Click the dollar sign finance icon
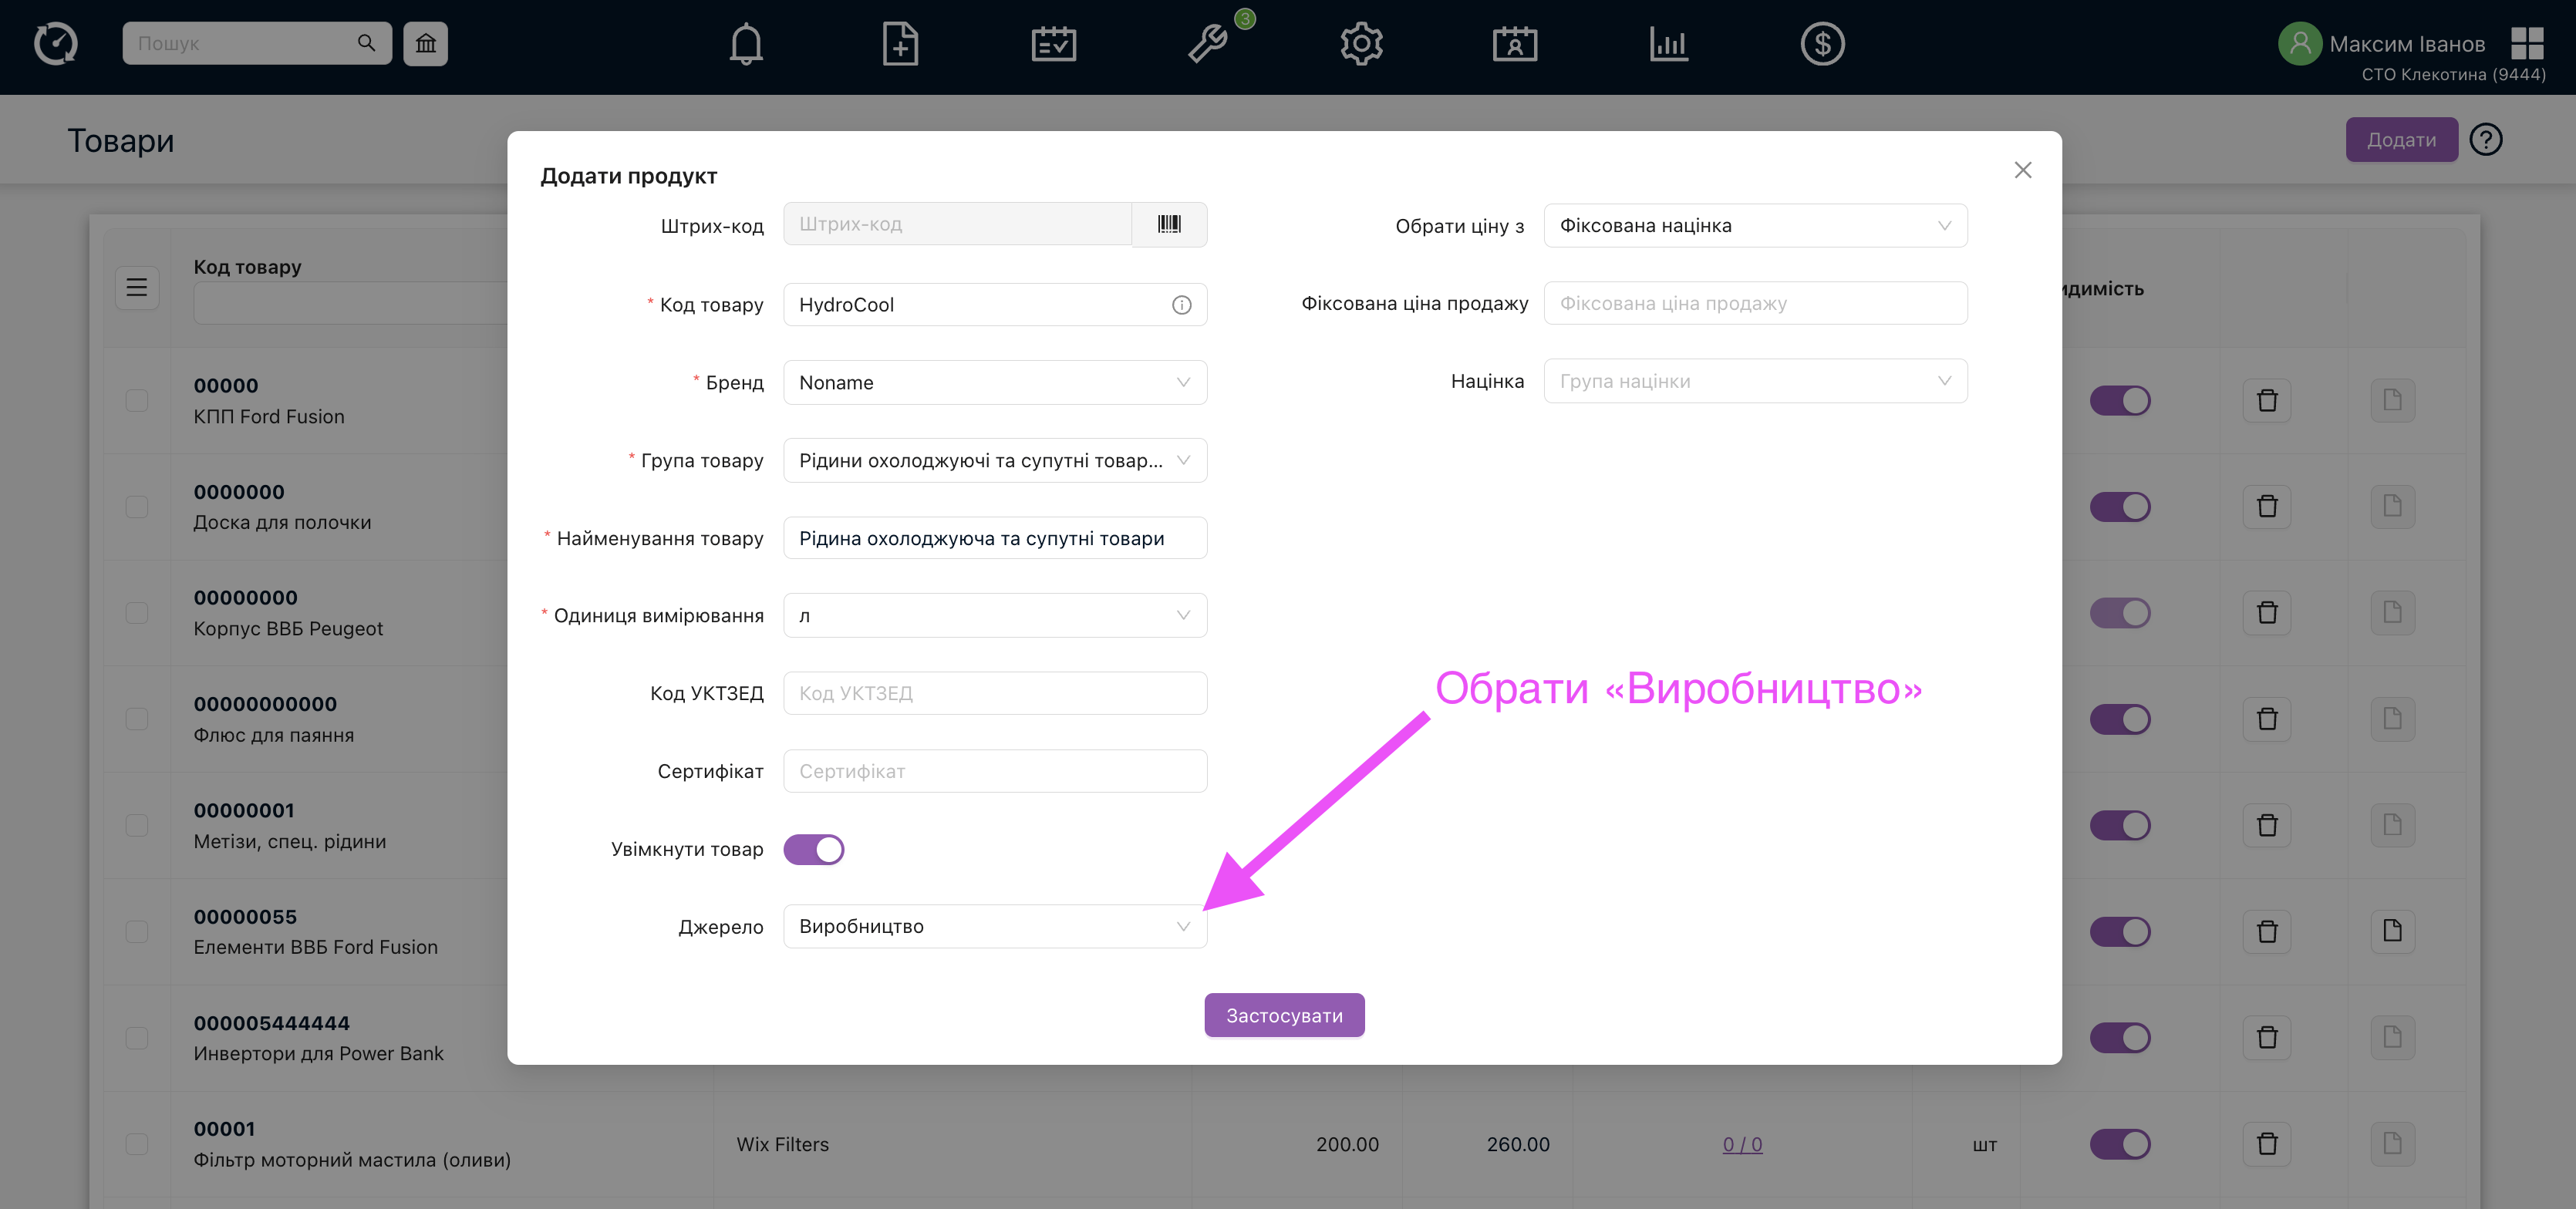Viewport: 2576px width, 1209px height. click(x=1822, y=44)
